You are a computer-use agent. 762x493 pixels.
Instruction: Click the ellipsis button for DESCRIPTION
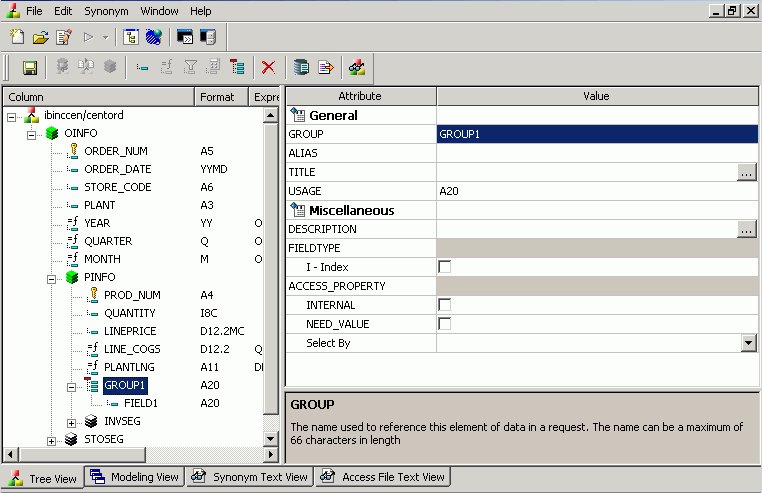point(746,229)
